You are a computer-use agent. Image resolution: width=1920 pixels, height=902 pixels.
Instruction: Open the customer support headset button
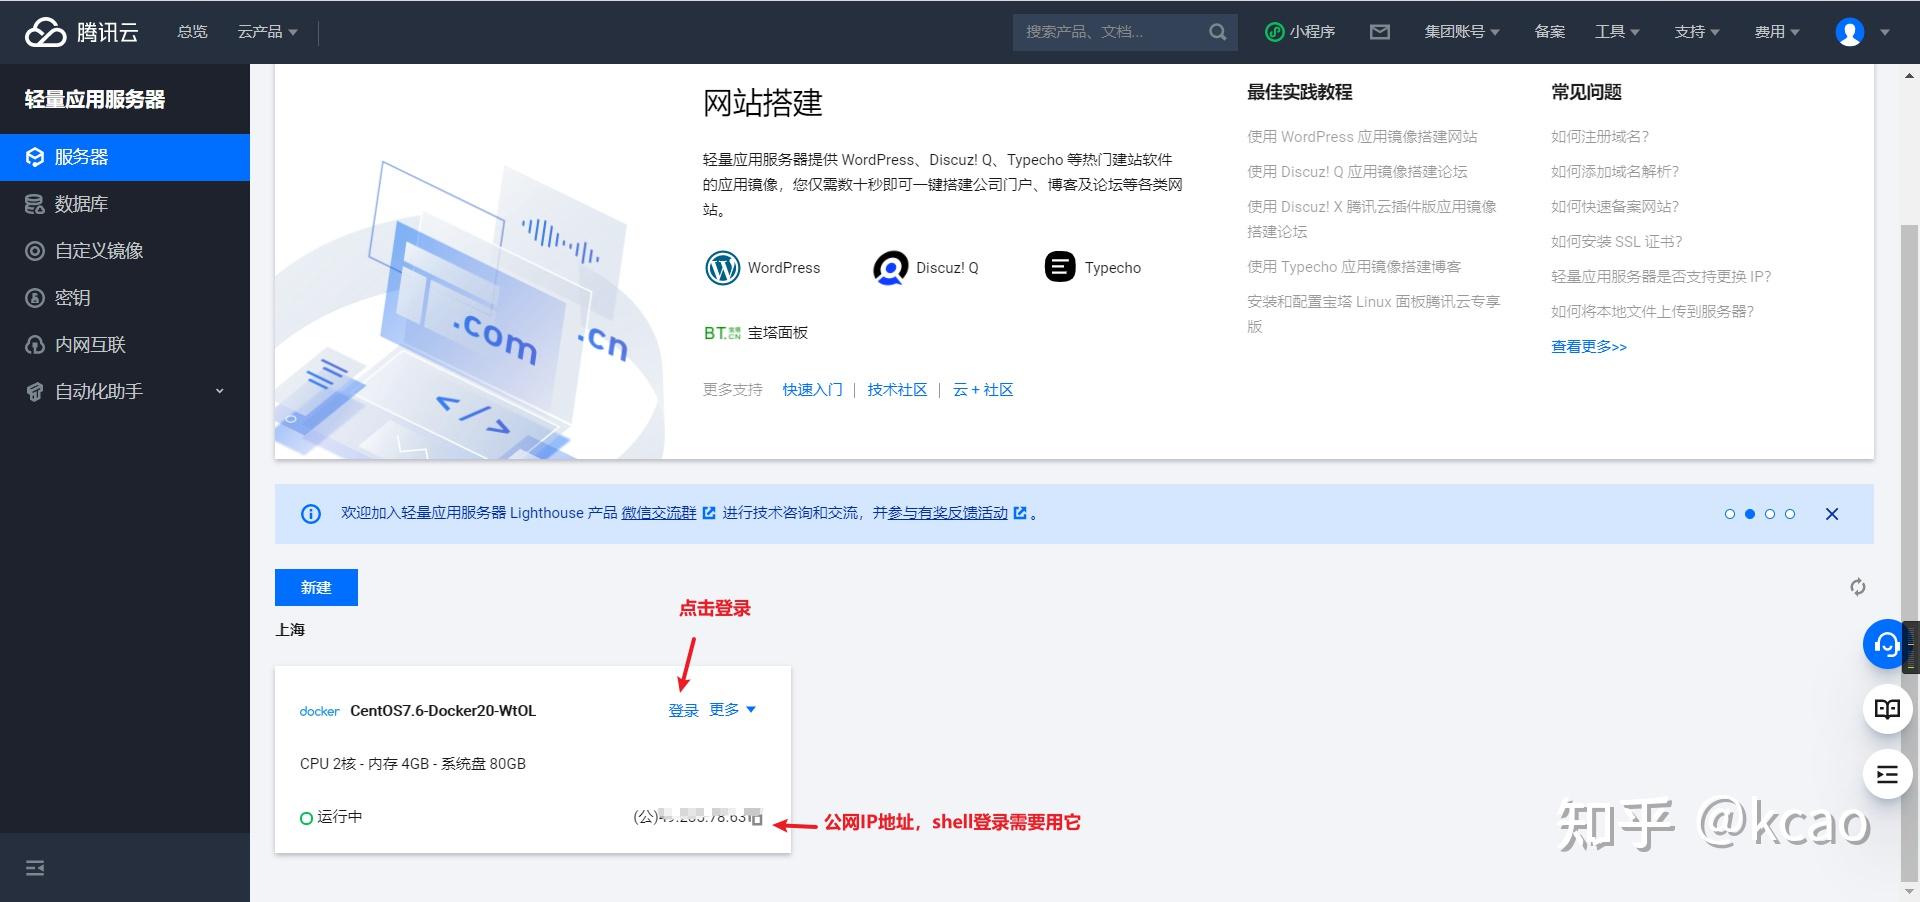pyautogui.click(x=1887, y=644)
